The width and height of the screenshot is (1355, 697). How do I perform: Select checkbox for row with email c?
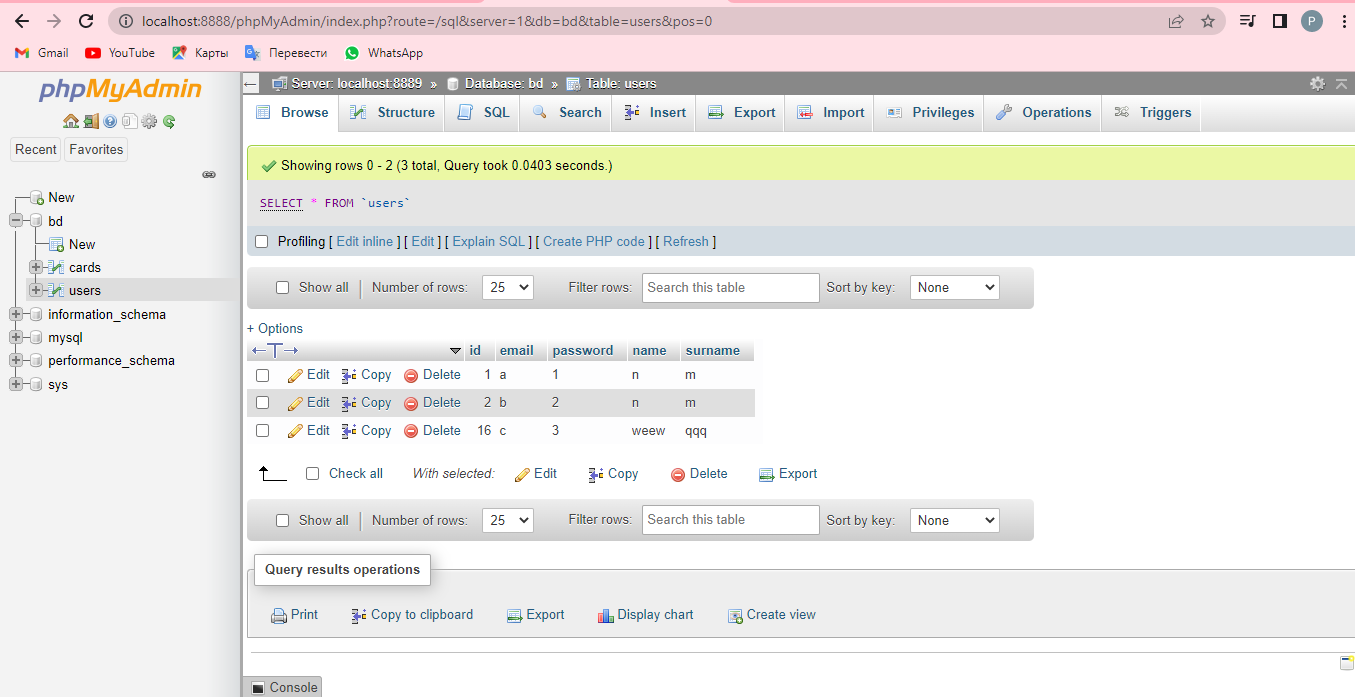coord(262,431)
